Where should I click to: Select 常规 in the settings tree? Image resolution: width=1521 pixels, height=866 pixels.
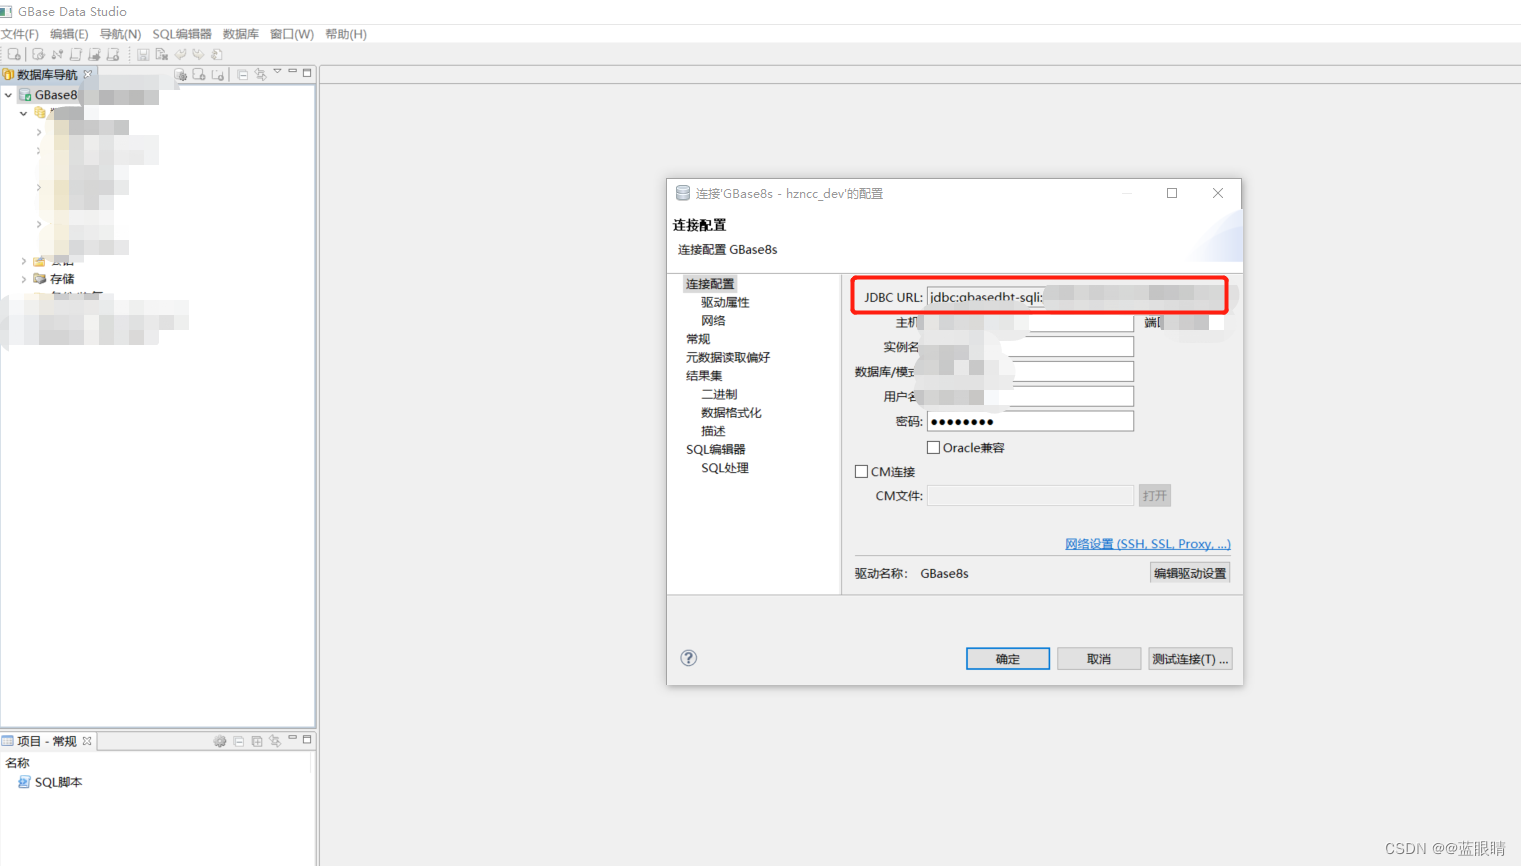[x=698, y=339]
